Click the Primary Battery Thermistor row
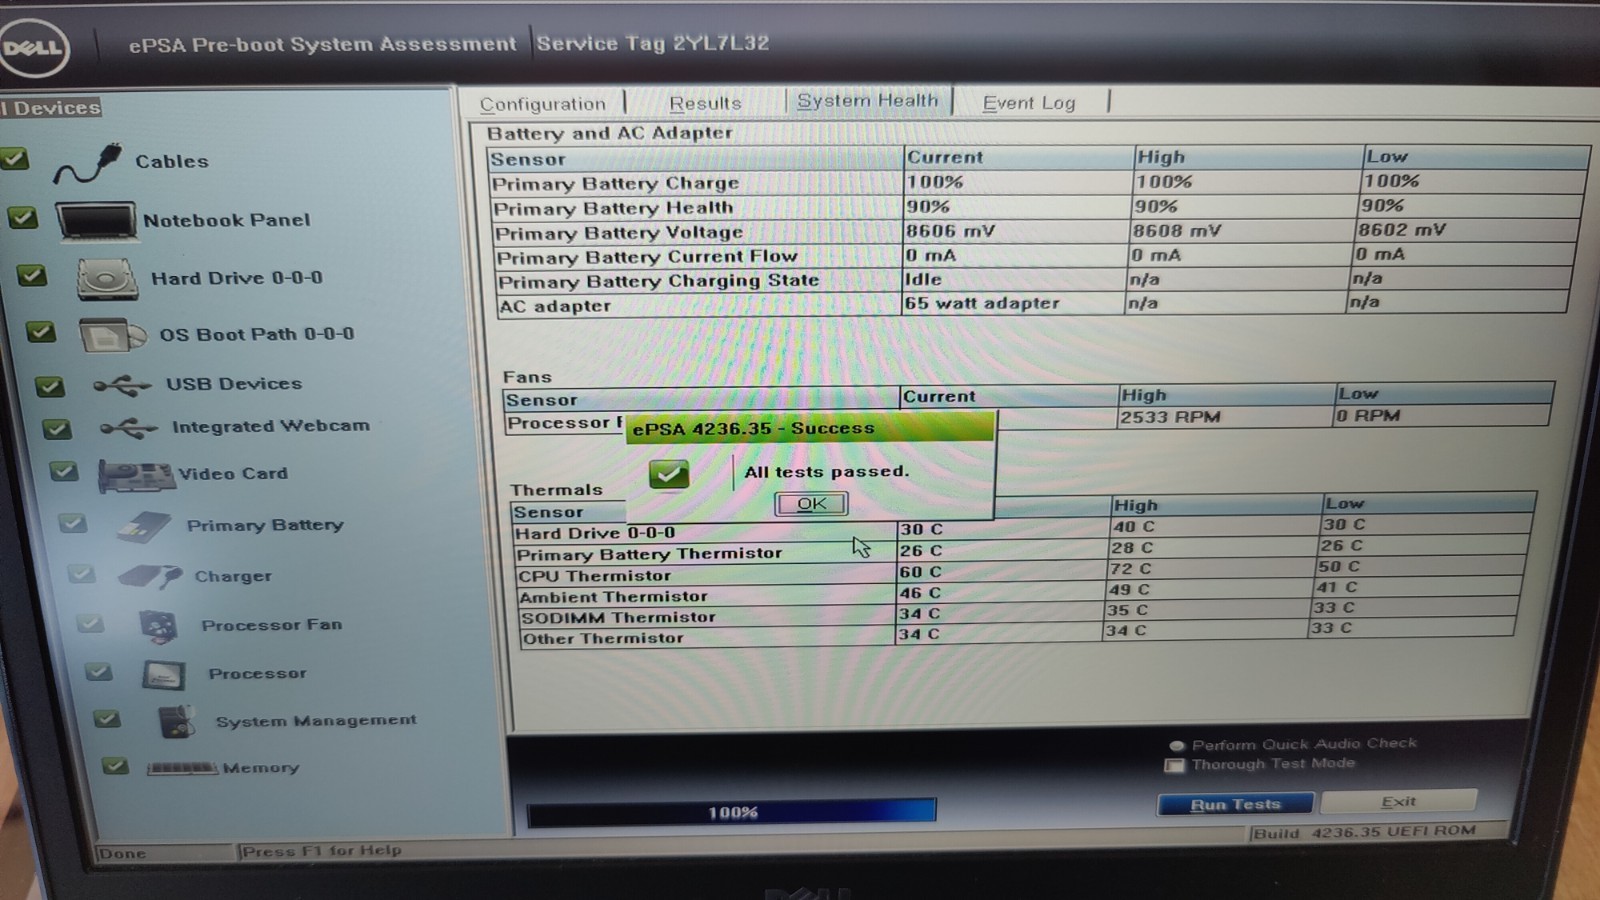 coord(1021,550)
